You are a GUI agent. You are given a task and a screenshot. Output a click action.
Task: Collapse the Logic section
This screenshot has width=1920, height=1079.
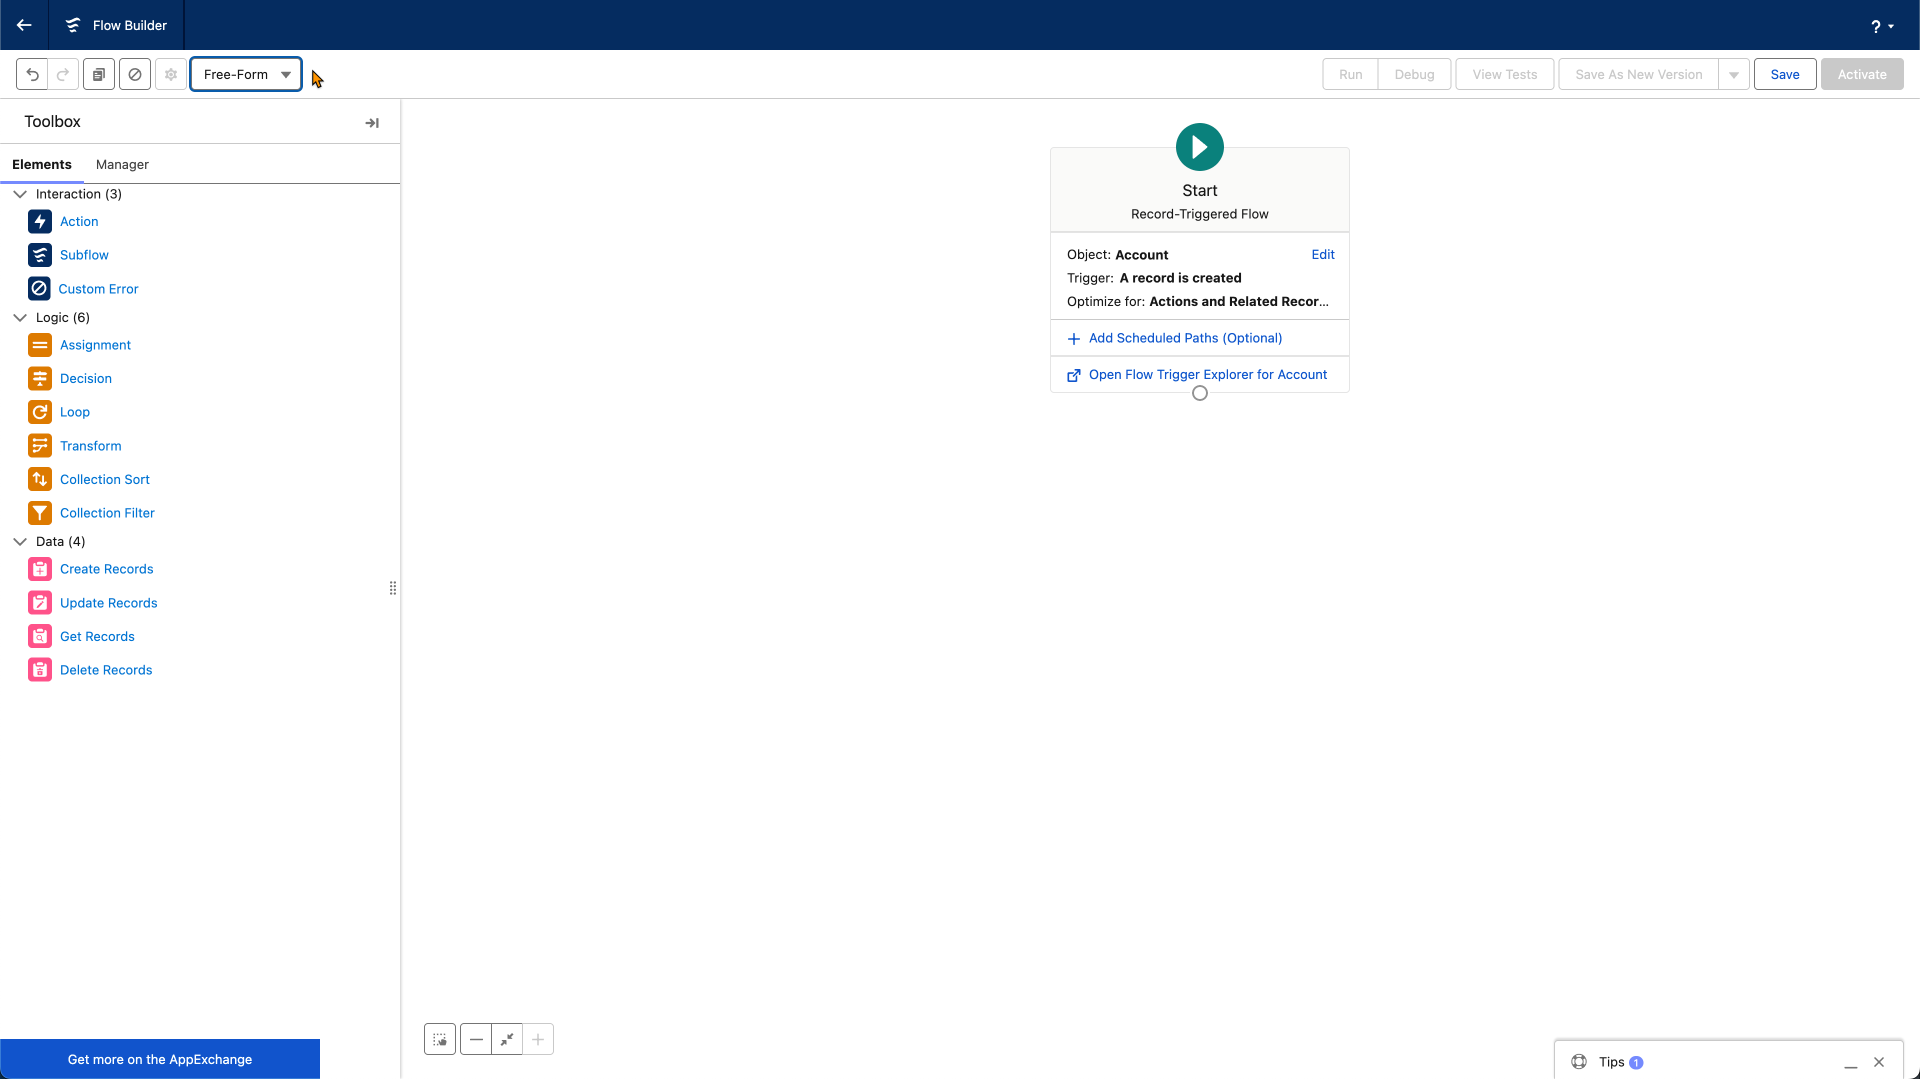[20, 318]
